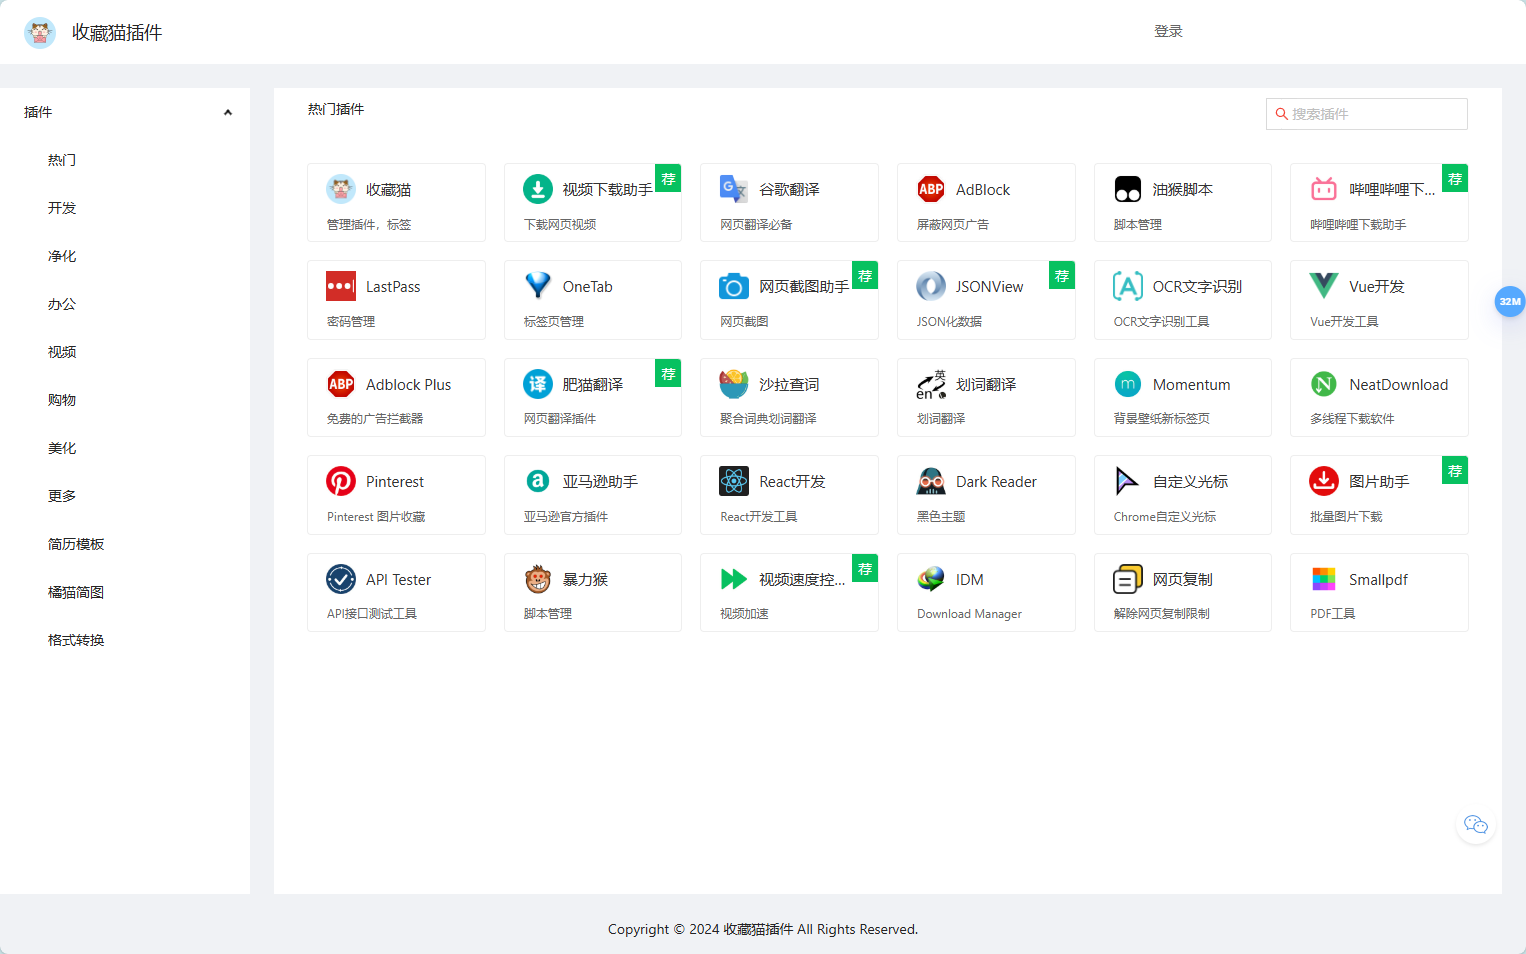Click the React开发 atom icon
Image resolution: width=1526 pixels, height=954 pixels.
point(734,481)
